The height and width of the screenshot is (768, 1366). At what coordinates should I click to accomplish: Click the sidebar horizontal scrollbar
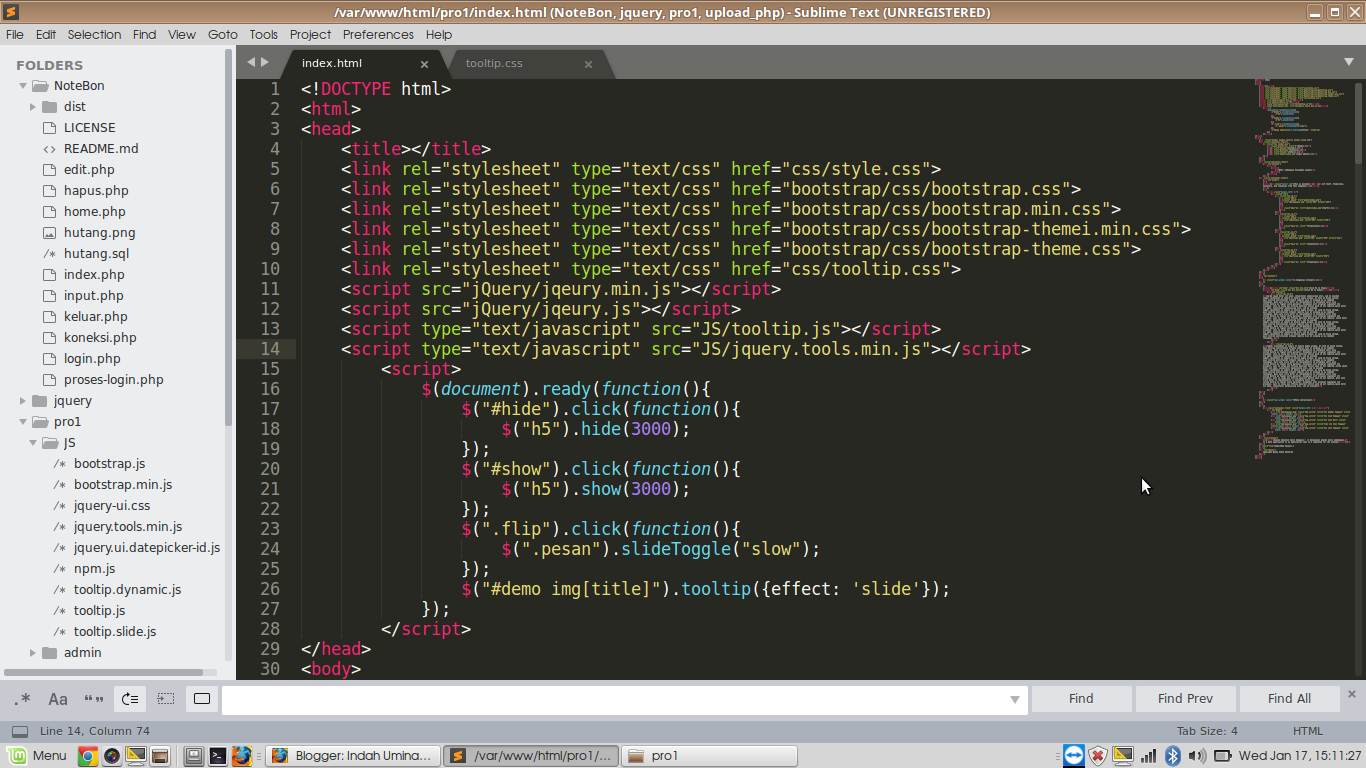(103, 673)
